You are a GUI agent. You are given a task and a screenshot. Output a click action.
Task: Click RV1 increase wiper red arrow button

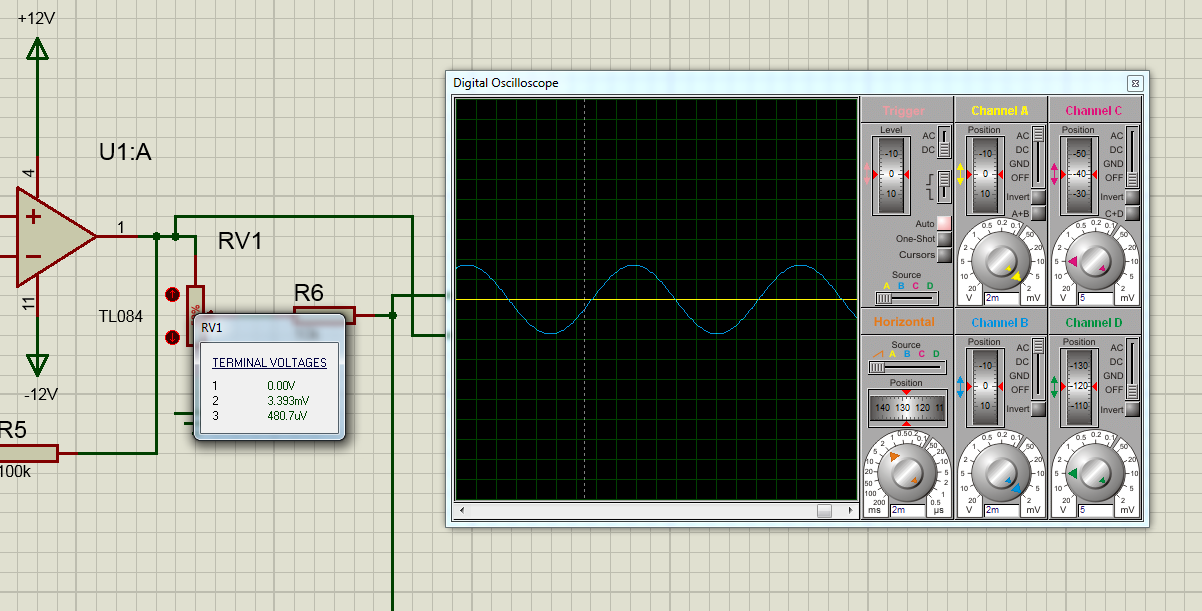(172, 295)
